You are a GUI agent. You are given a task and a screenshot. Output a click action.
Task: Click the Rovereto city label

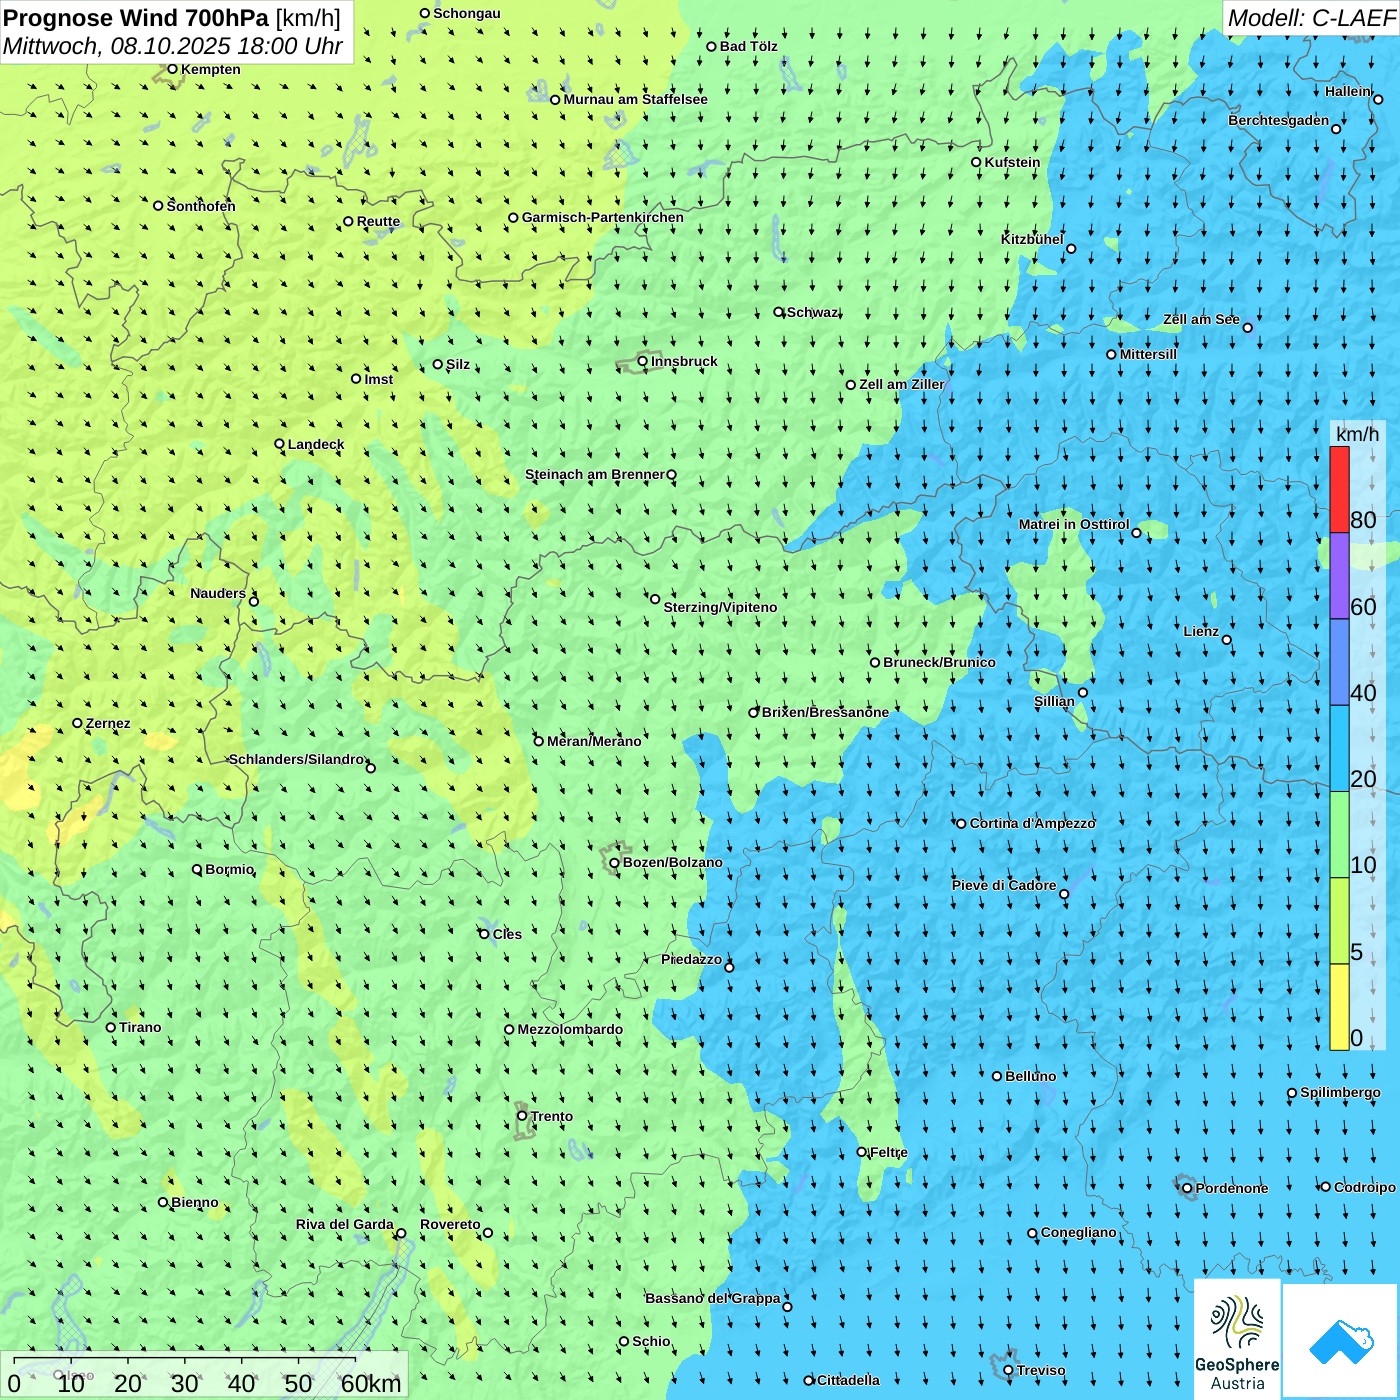[x=450, y=1224]
